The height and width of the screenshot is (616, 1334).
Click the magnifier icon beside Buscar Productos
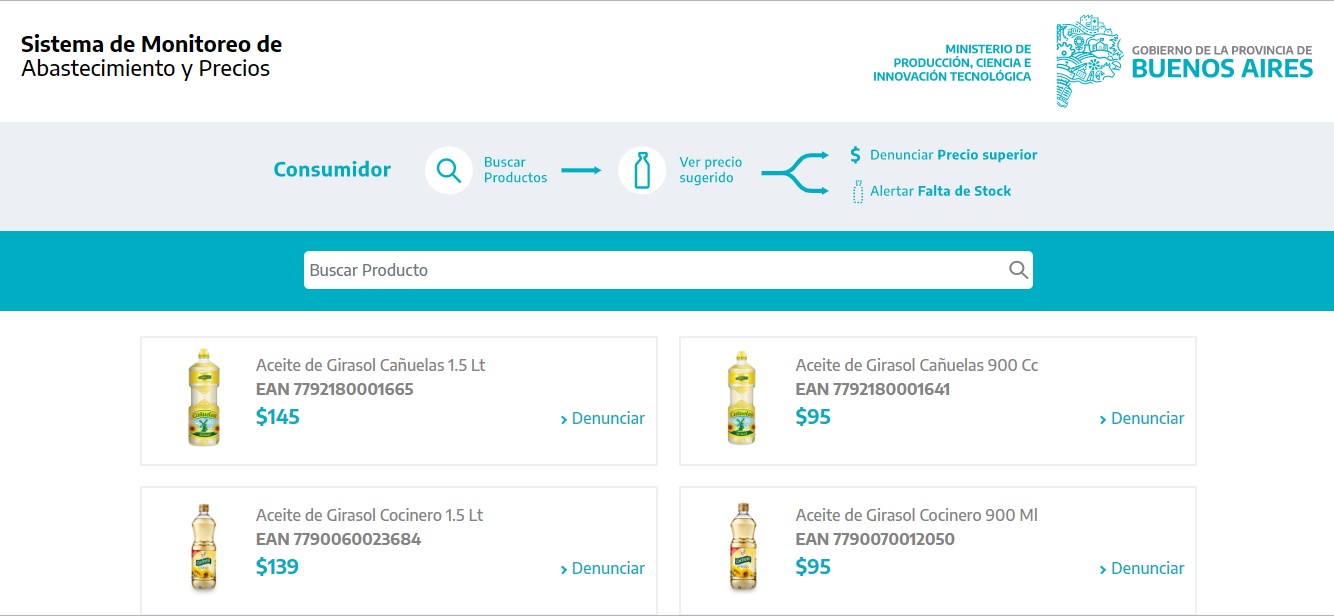(x=449, y=170)
